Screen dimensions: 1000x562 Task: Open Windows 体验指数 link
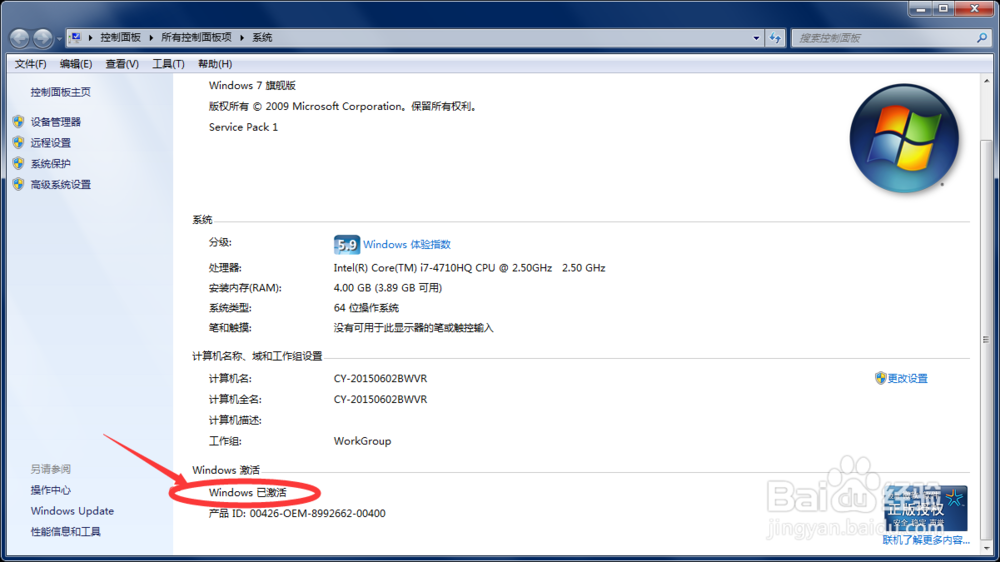click(407, 244)
